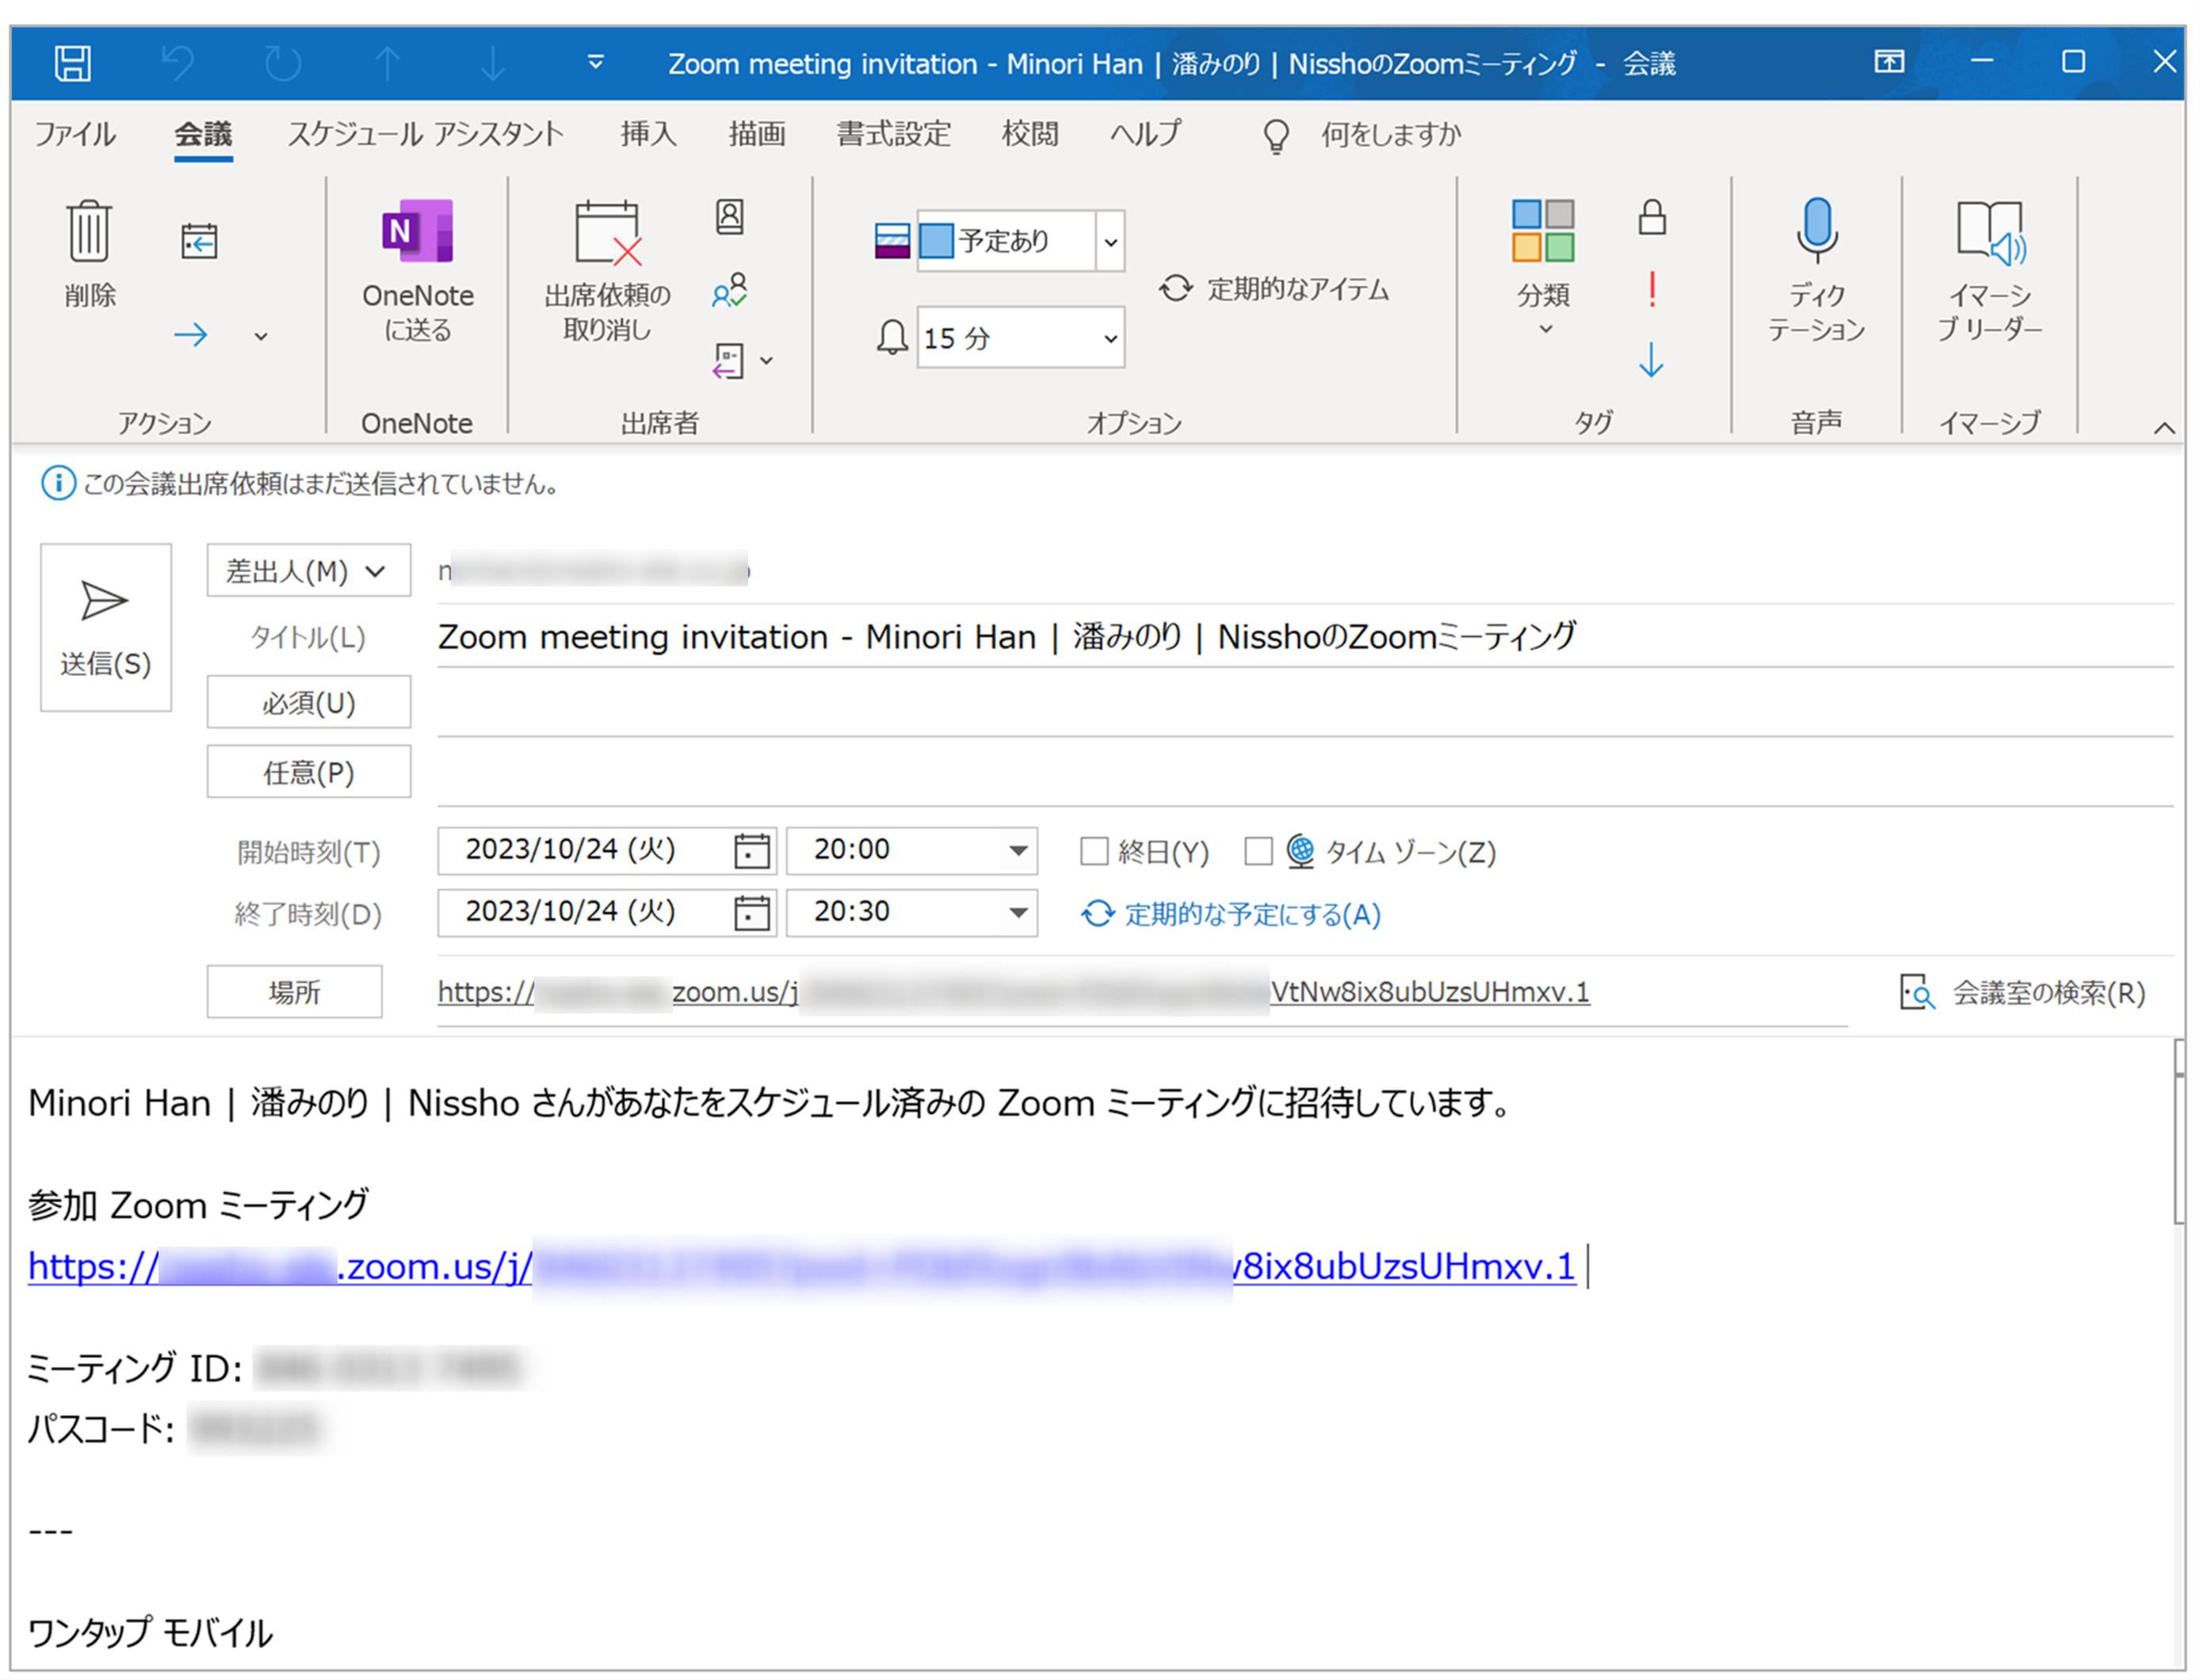
Task: Toggle high importance exclamation mark
Action: pyautogui.click(x=1652, y=290)
